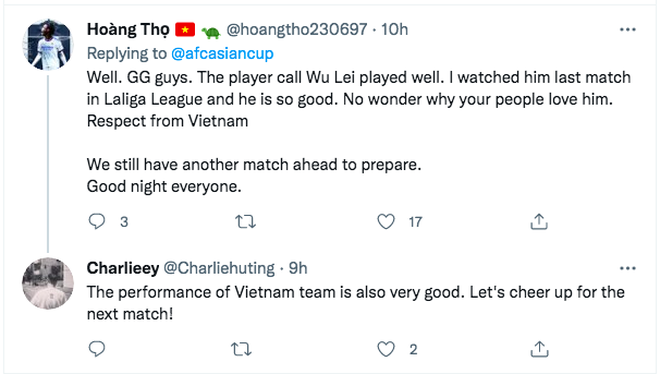660x374 pixels.
Task: Open Charlieey's reply text about Vietnam team
Action: [x=356, y=303]
